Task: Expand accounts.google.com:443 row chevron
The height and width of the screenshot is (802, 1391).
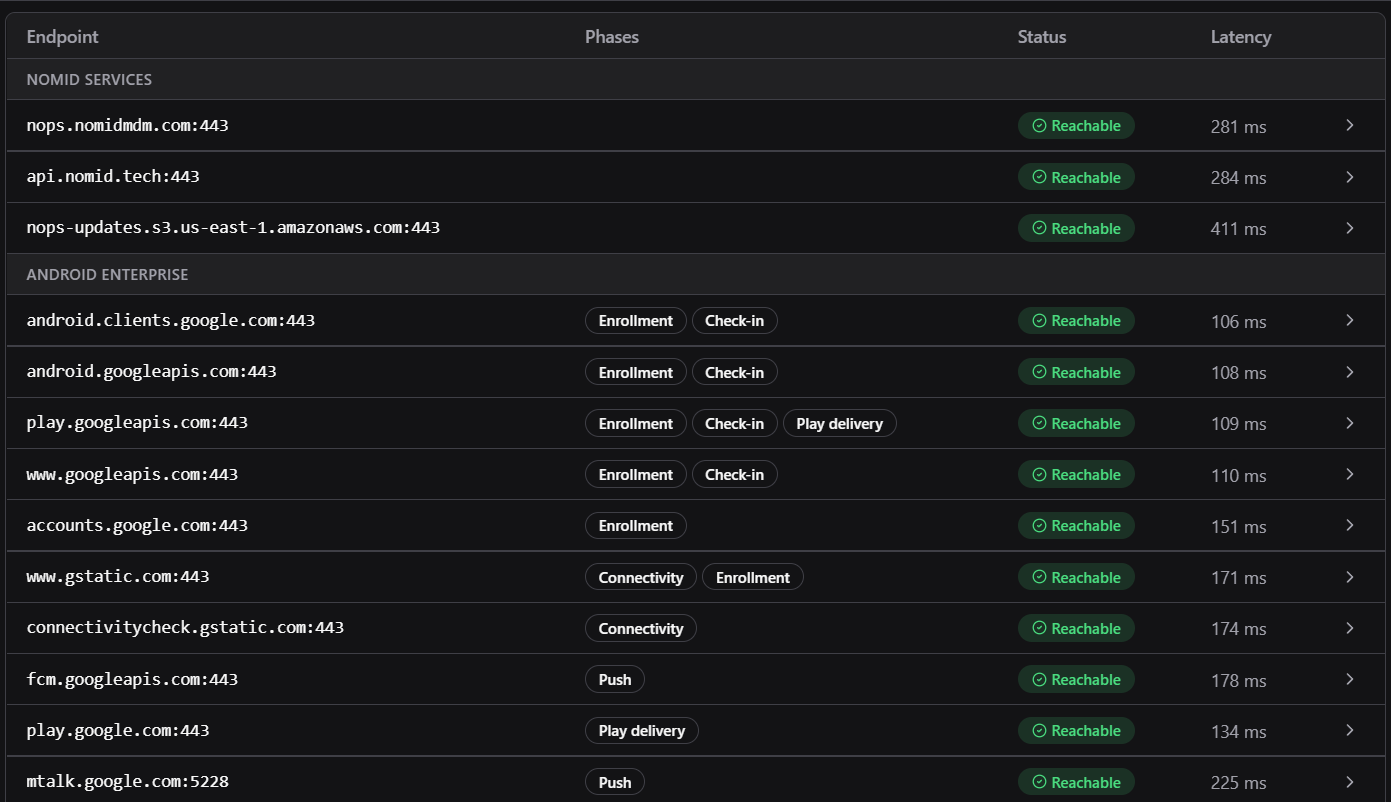Action: point(1349,525)
